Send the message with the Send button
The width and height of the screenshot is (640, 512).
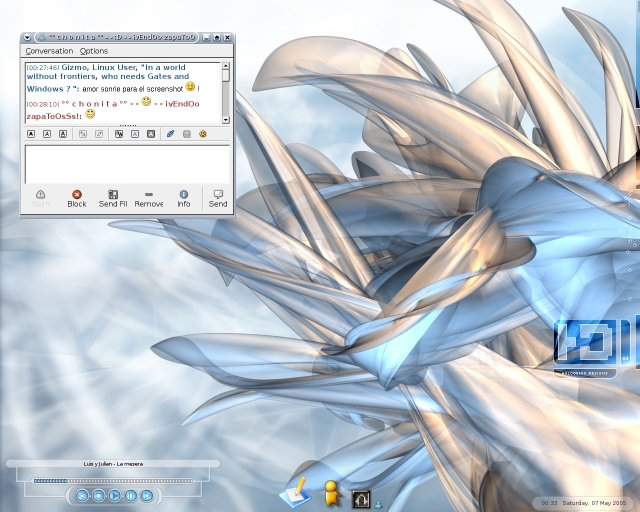coord(218,199)
